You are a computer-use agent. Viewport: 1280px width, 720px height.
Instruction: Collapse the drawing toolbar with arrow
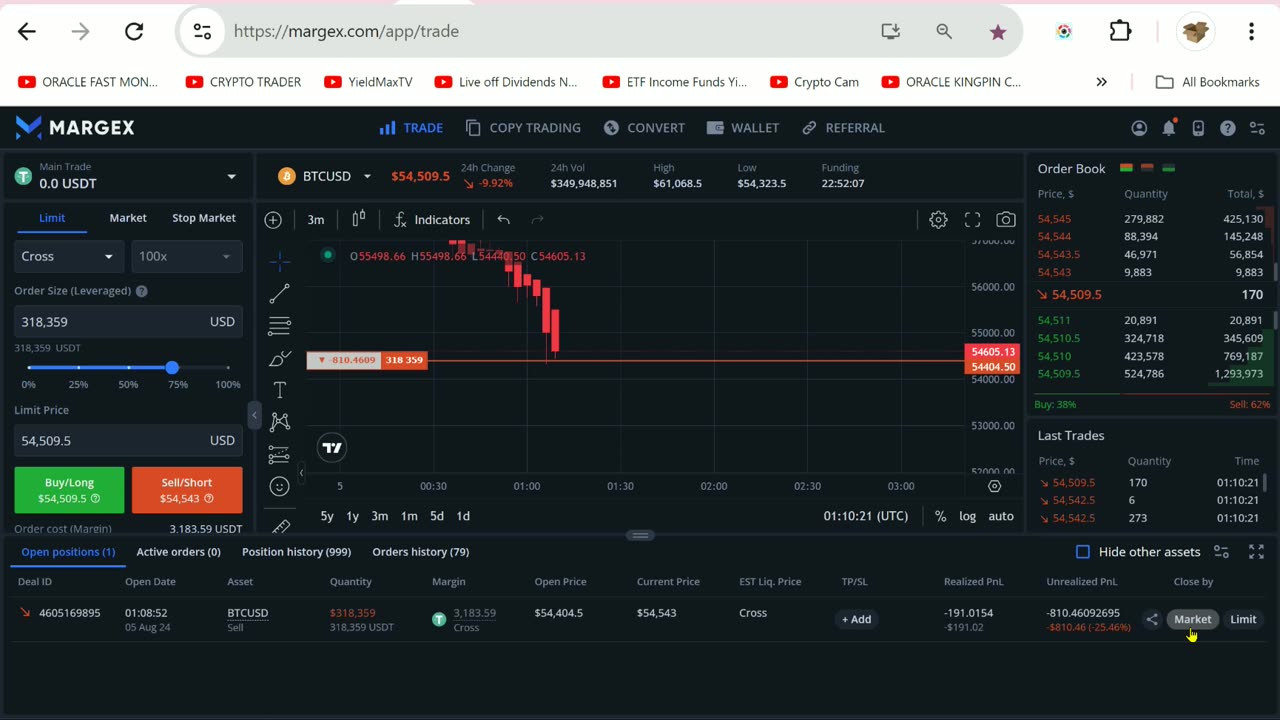[302, 473]
